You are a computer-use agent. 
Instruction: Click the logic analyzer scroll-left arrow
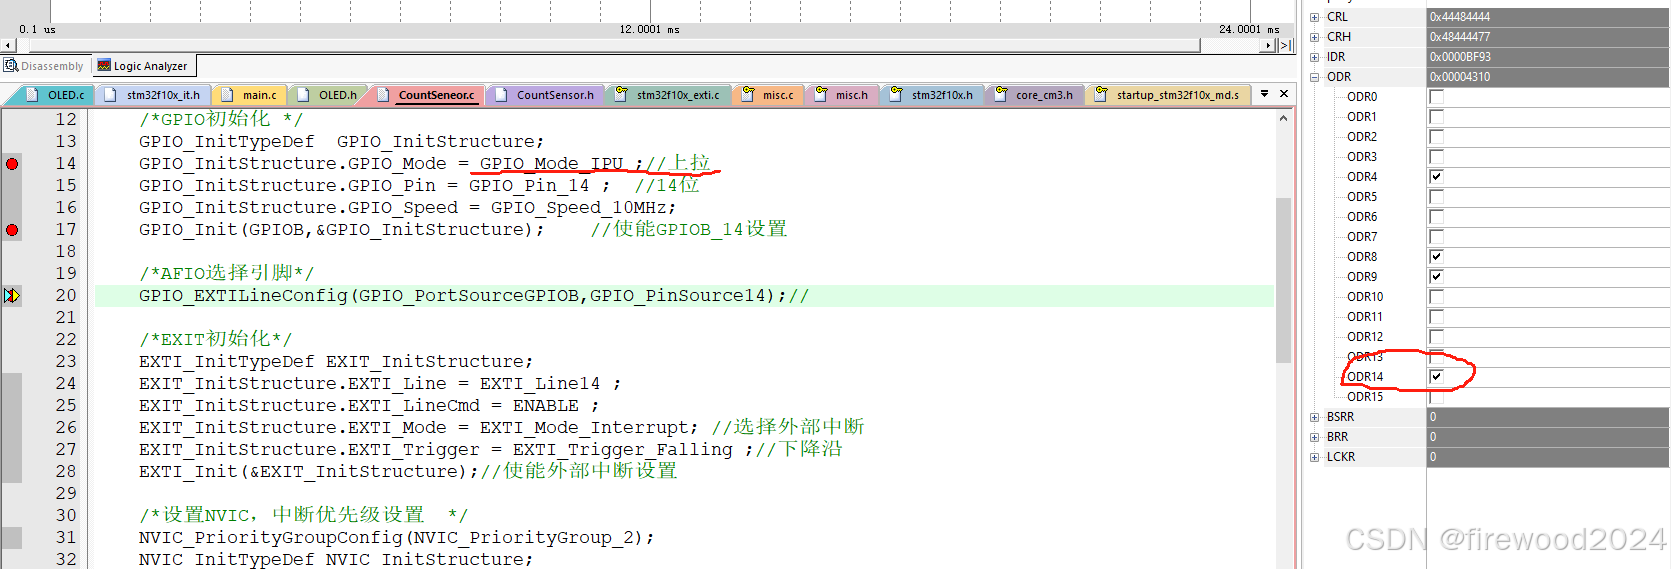(x=8, y=45)
